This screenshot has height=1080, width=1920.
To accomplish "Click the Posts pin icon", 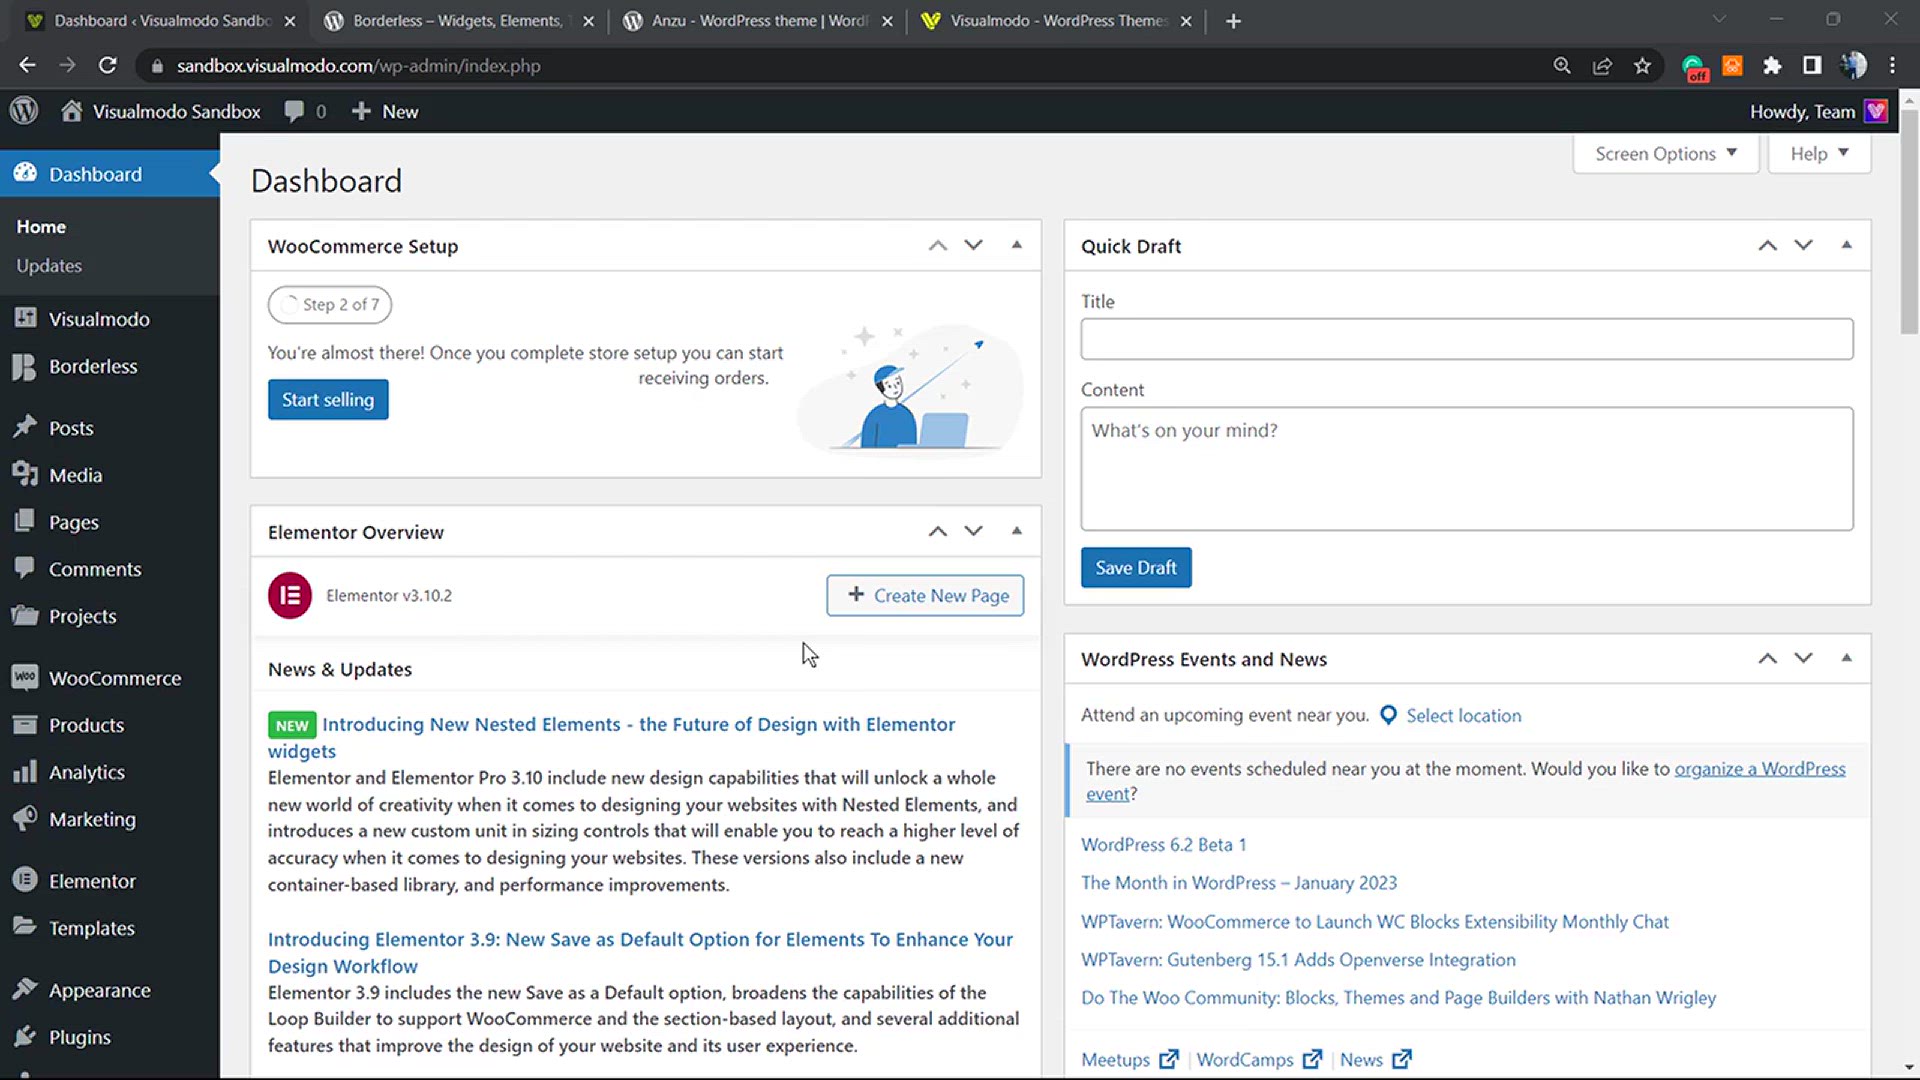I will tap(25, 427).
